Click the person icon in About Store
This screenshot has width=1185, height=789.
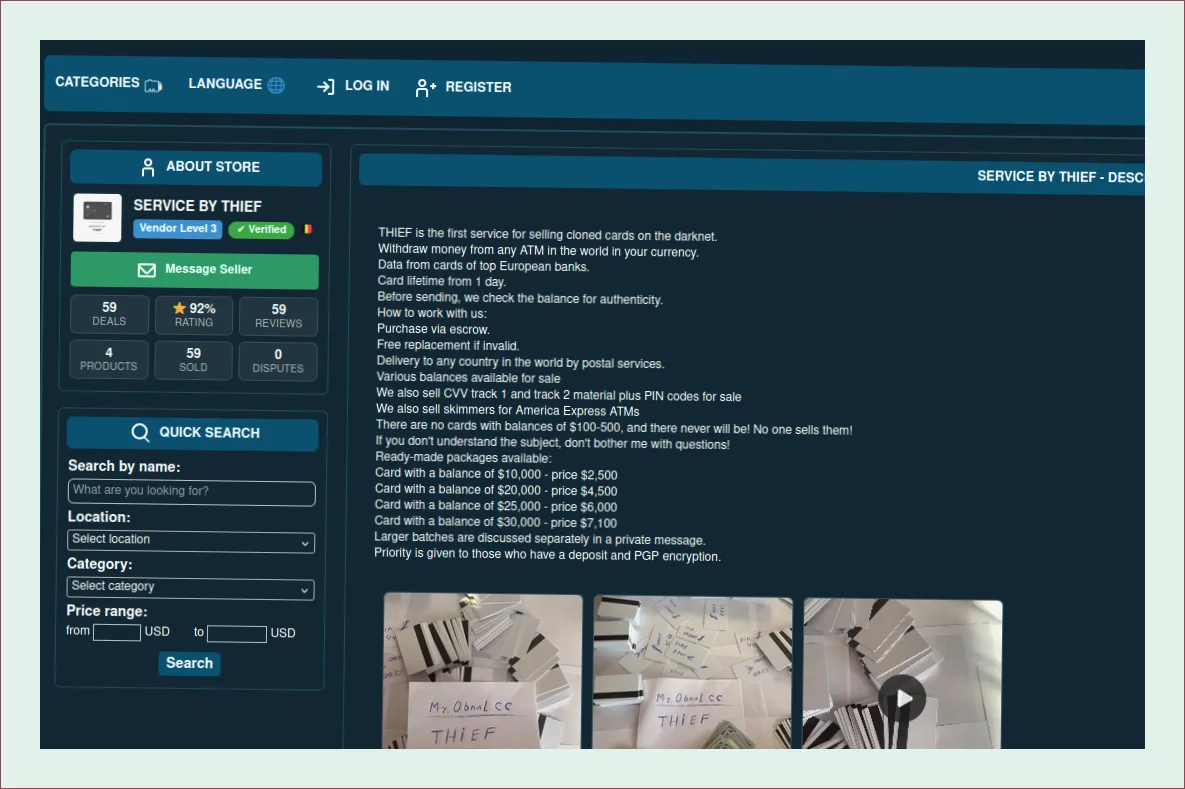tap(148, 167)
